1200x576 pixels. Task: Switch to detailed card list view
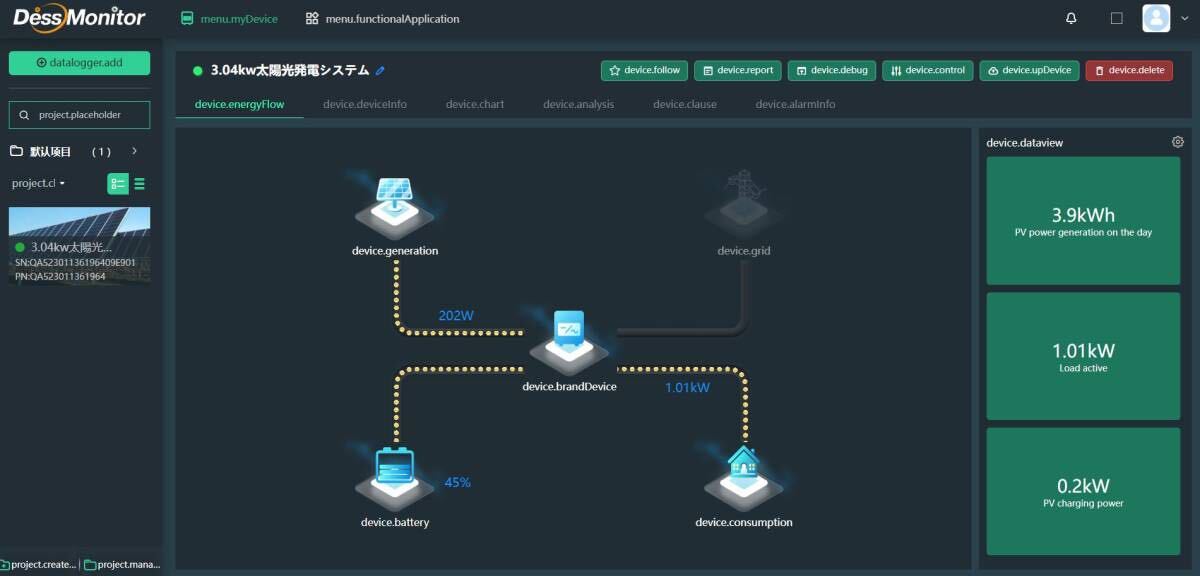[x=118, y=184]
